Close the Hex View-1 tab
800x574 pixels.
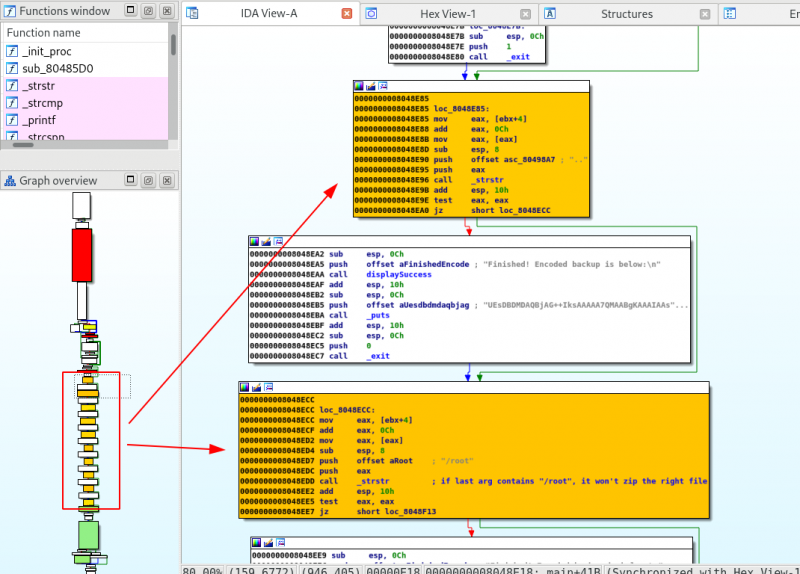click(x=526, y=14)
